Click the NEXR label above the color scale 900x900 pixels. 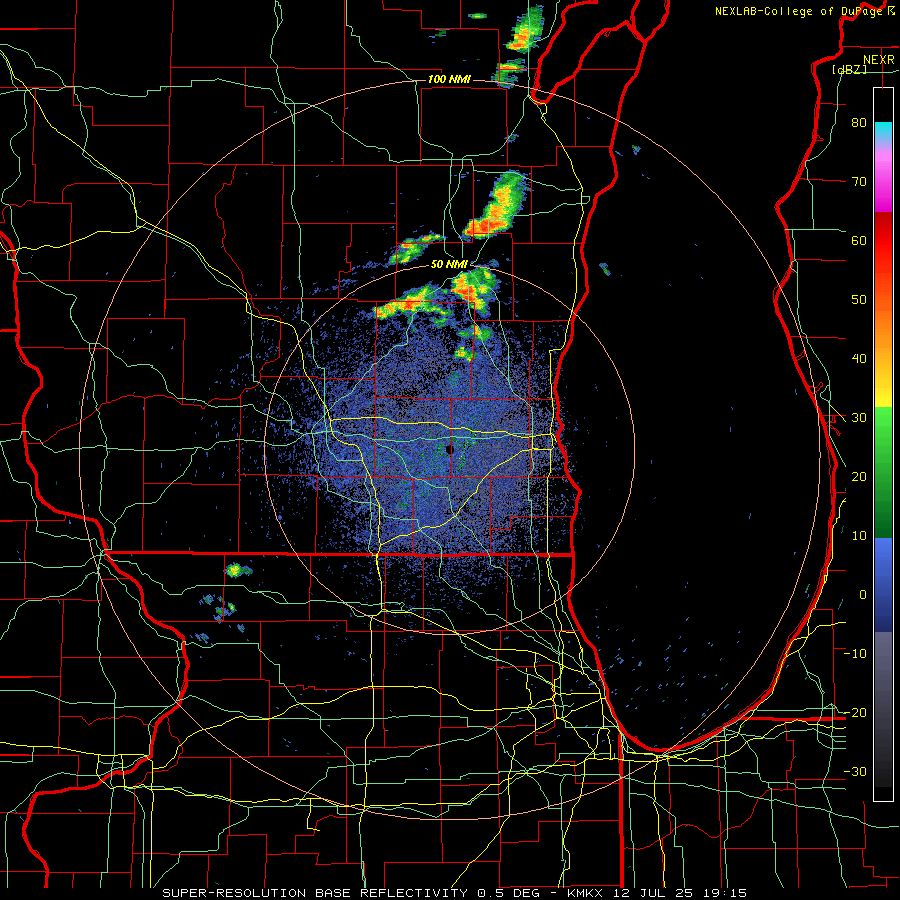(878, 60)
